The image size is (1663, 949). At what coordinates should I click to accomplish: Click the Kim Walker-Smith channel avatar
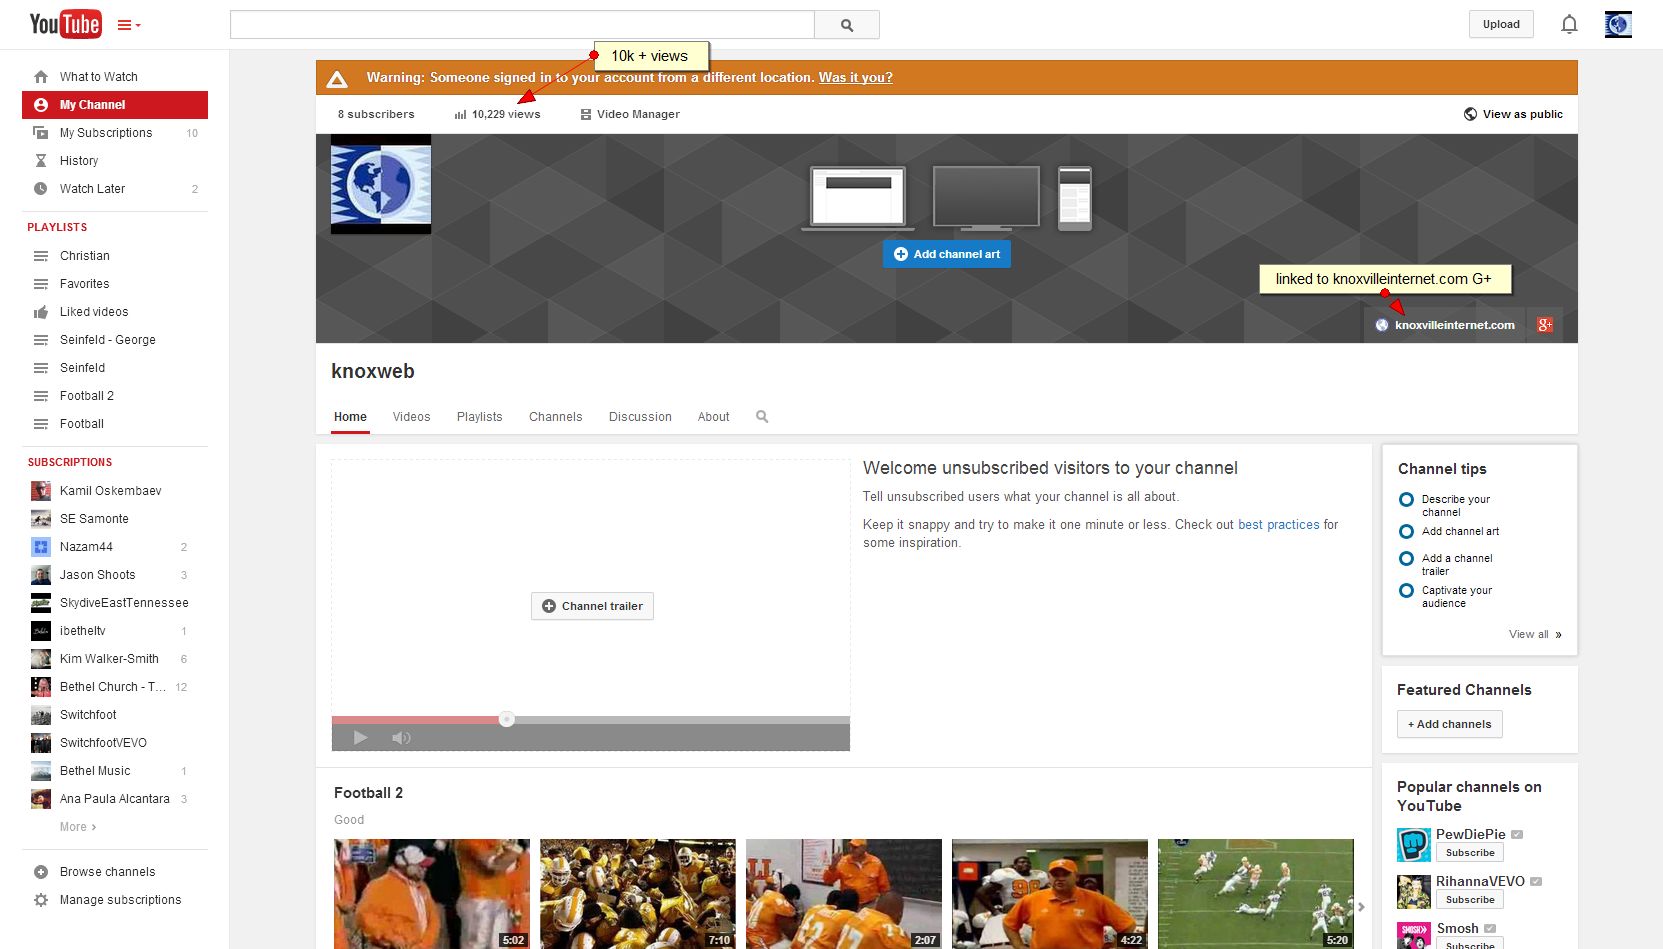click(41, 659)
